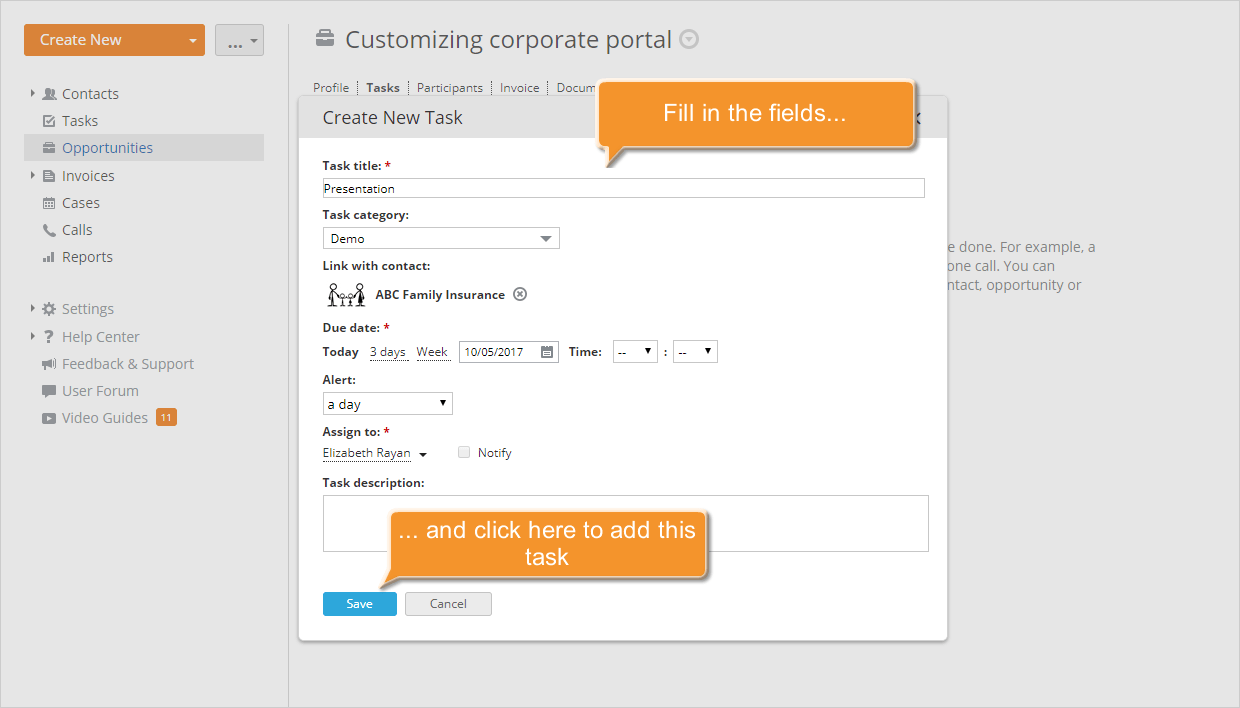Click the Contacts people icon in sidebar
Image resolution: width=1240 pixels, height=708 pixels.
(50, 93)
